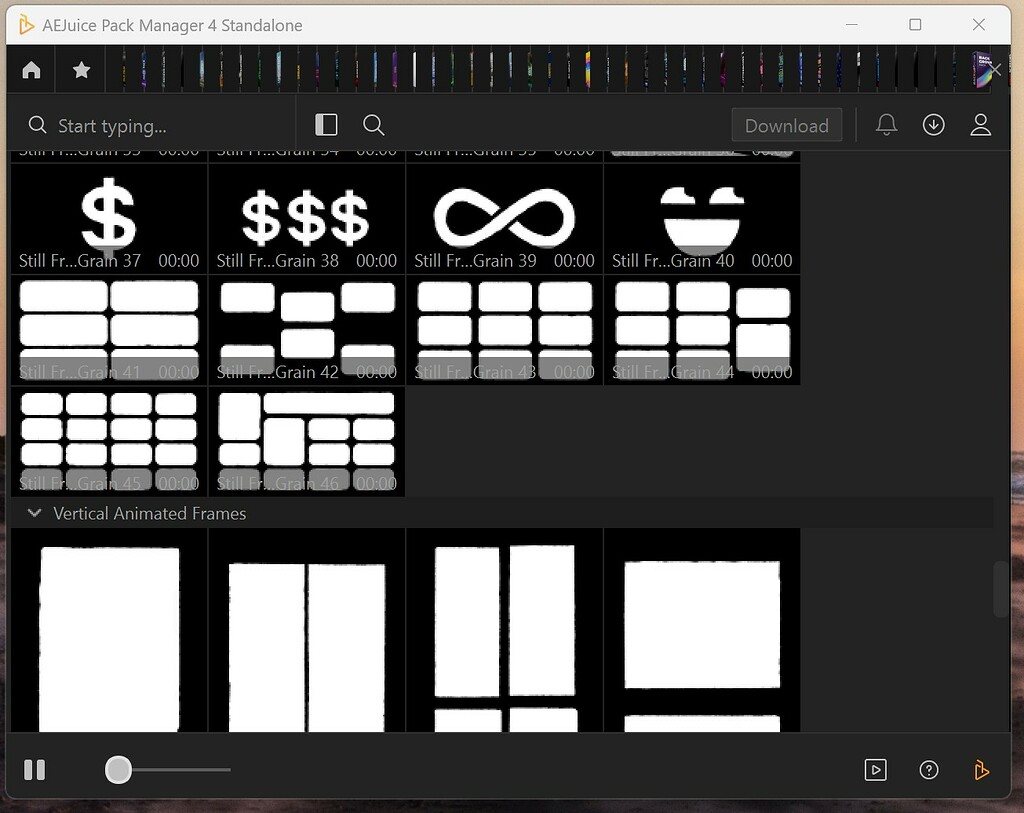Select the infinity symbol Grain 39 thumbnail
This screenshot has height=813, width=1024.
click(504, 217)
